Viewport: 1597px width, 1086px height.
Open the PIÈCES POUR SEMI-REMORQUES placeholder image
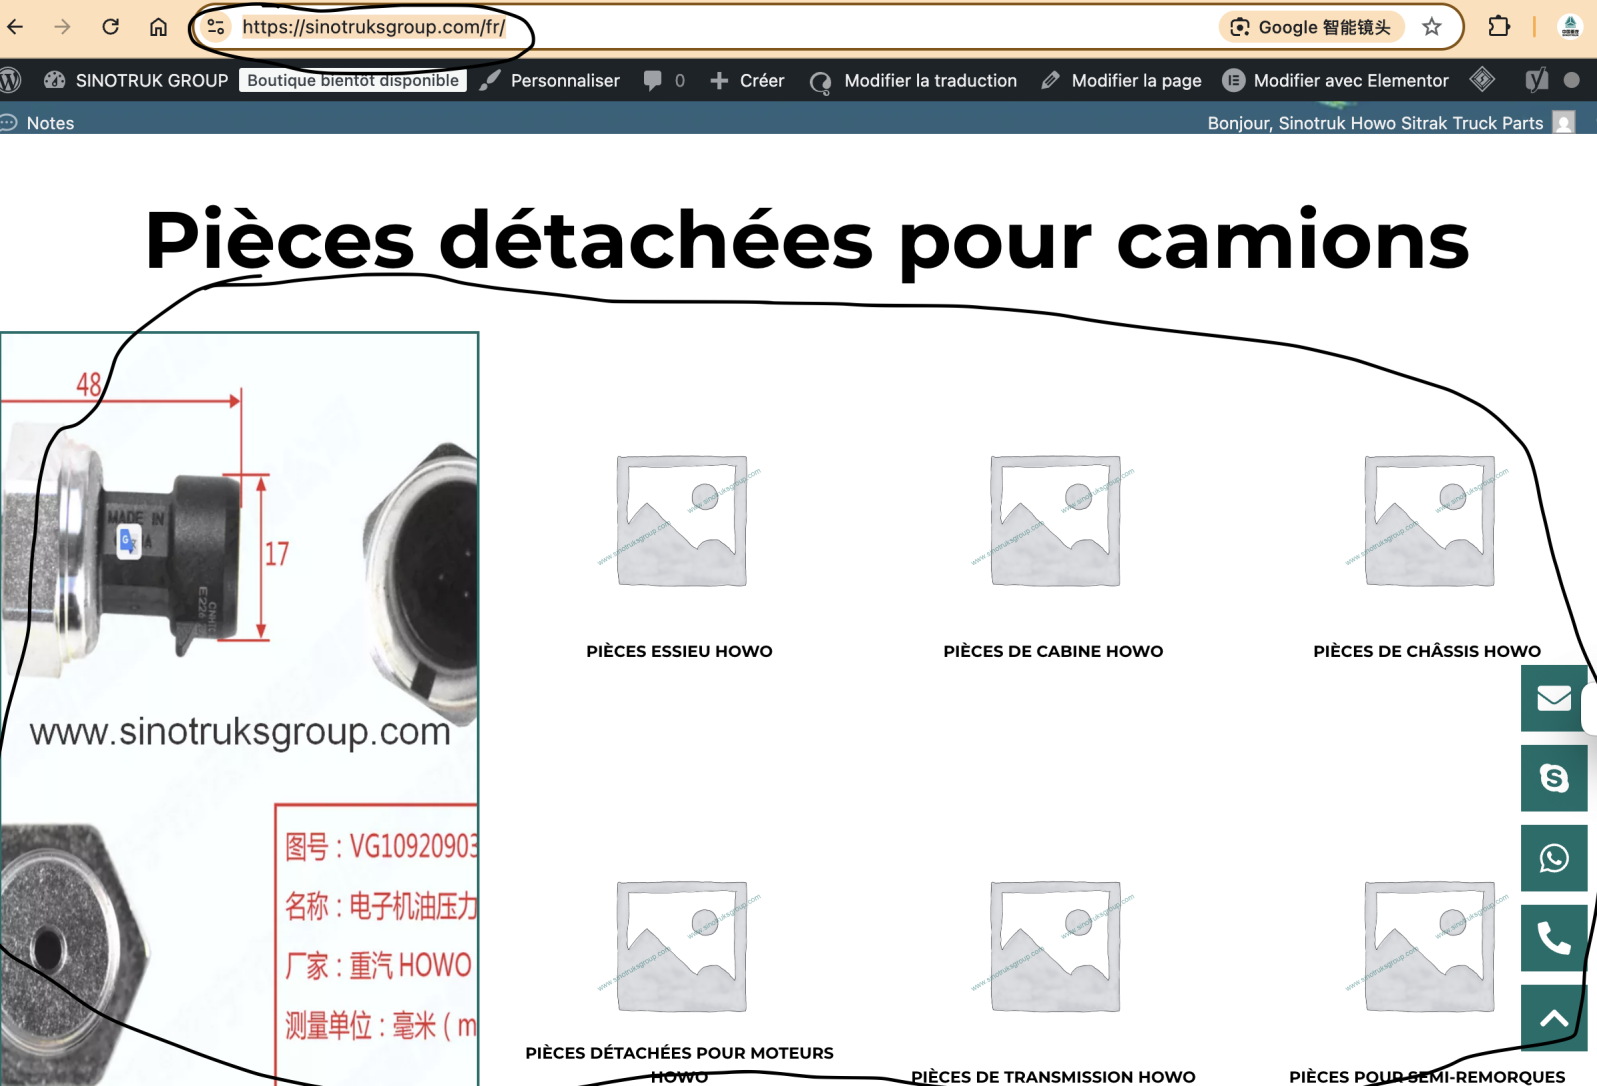pyautogui.click(x=1428, y=946)
